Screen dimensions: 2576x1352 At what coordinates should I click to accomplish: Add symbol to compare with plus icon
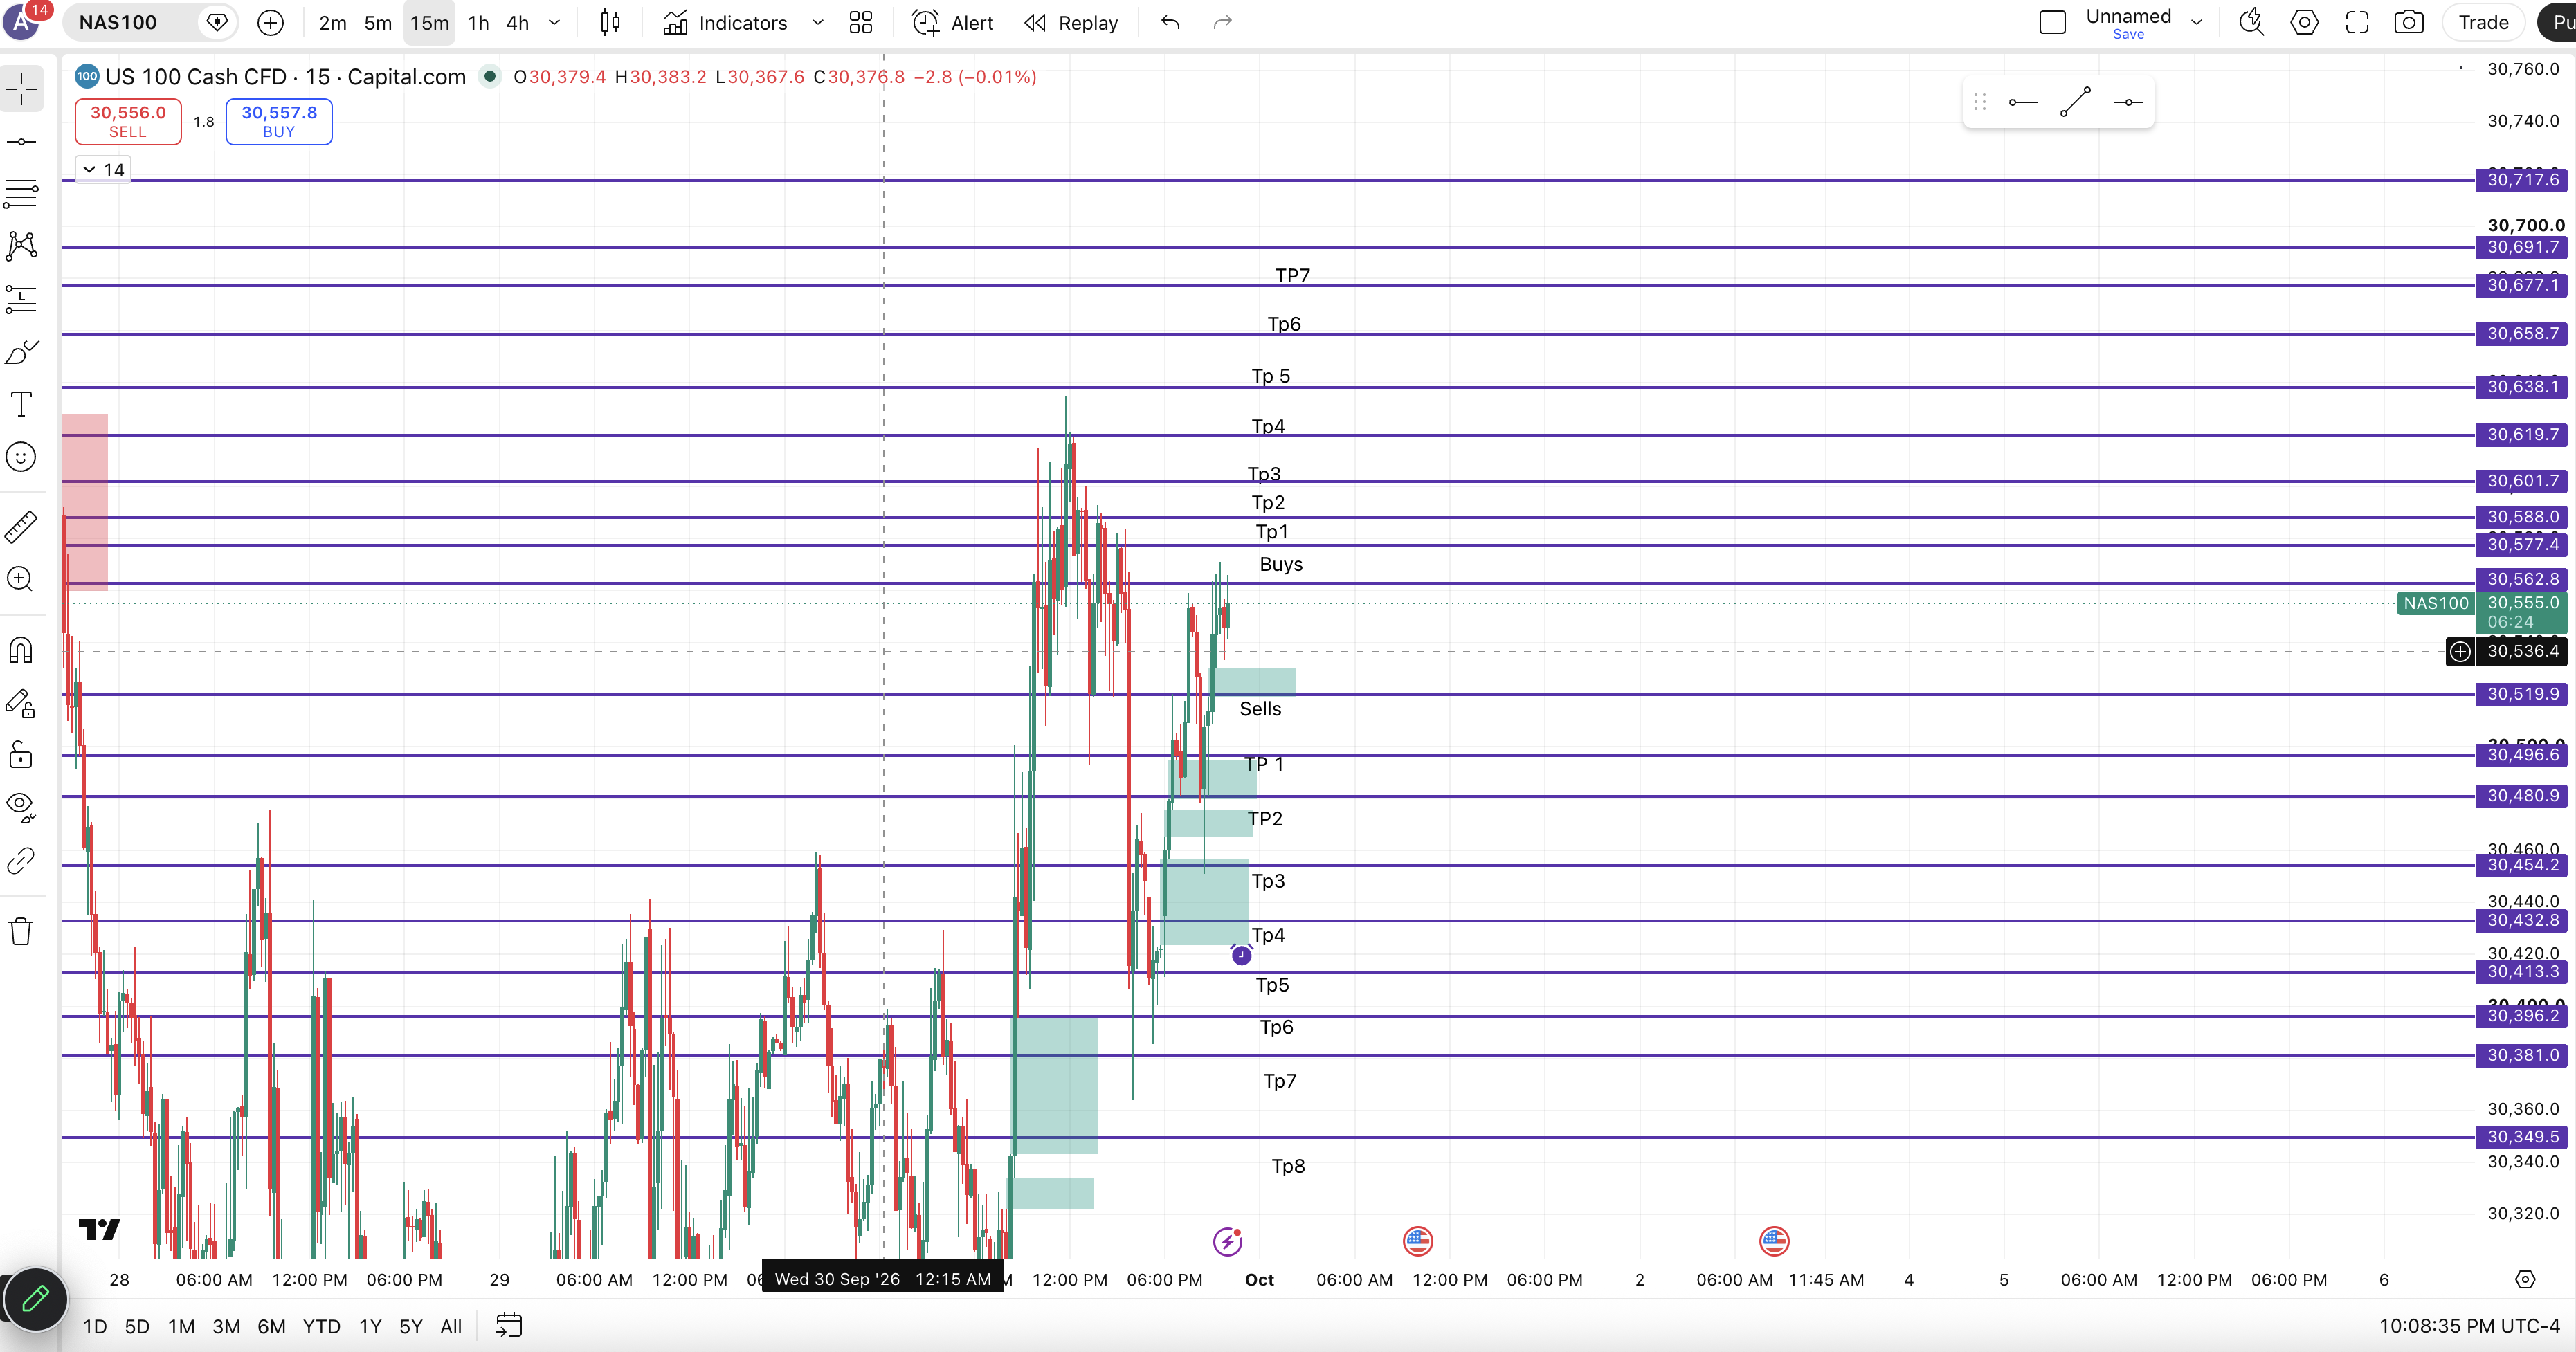tap(270, 22)
